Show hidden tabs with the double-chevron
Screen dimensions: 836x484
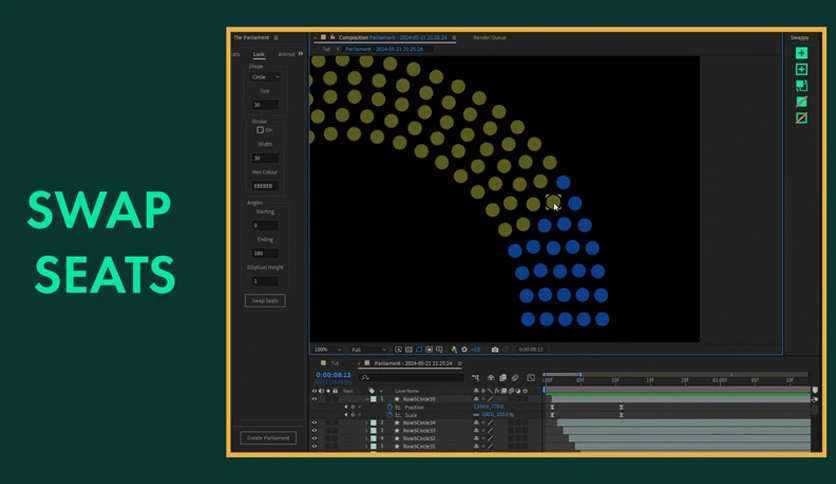(301, 54)
